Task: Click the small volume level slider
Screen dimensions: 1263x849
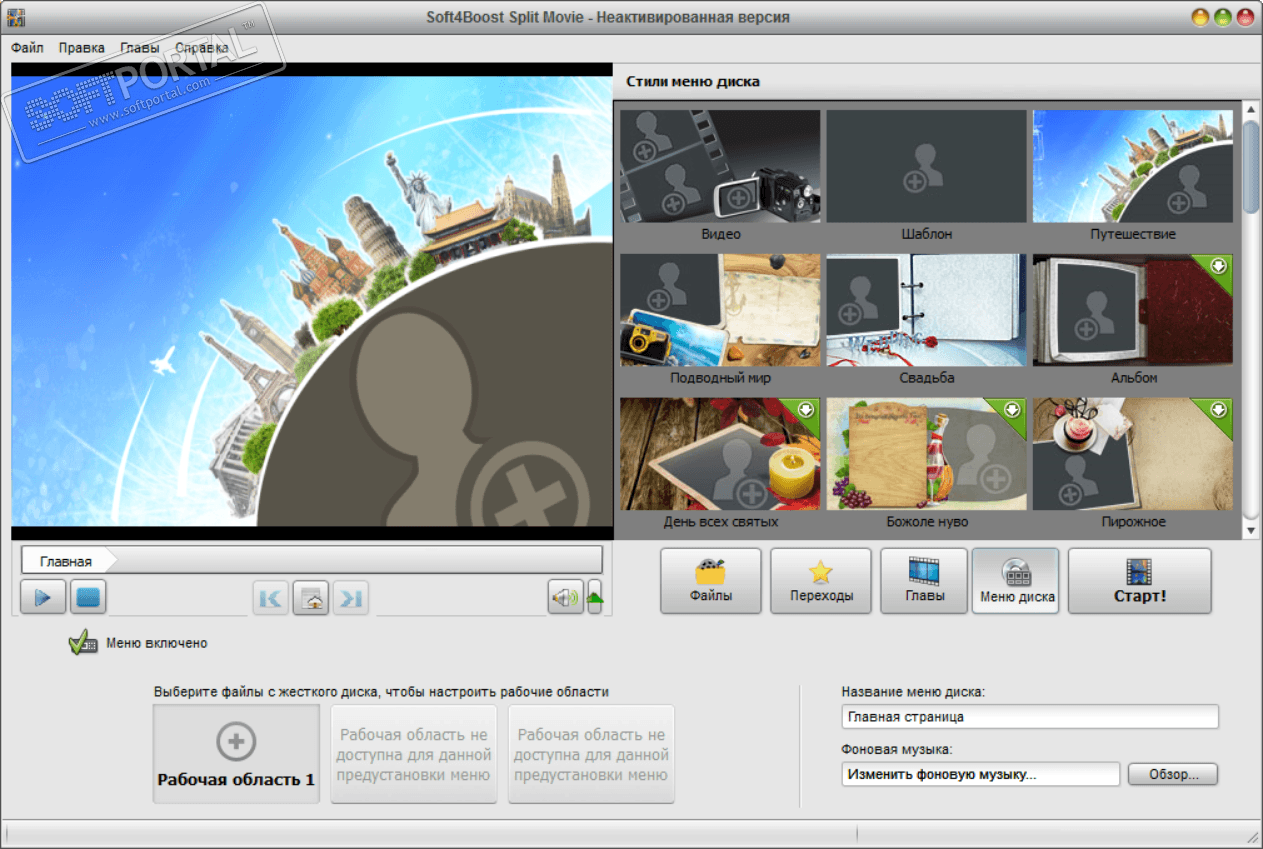Action: pyautogui.click(x=595, y=598)
